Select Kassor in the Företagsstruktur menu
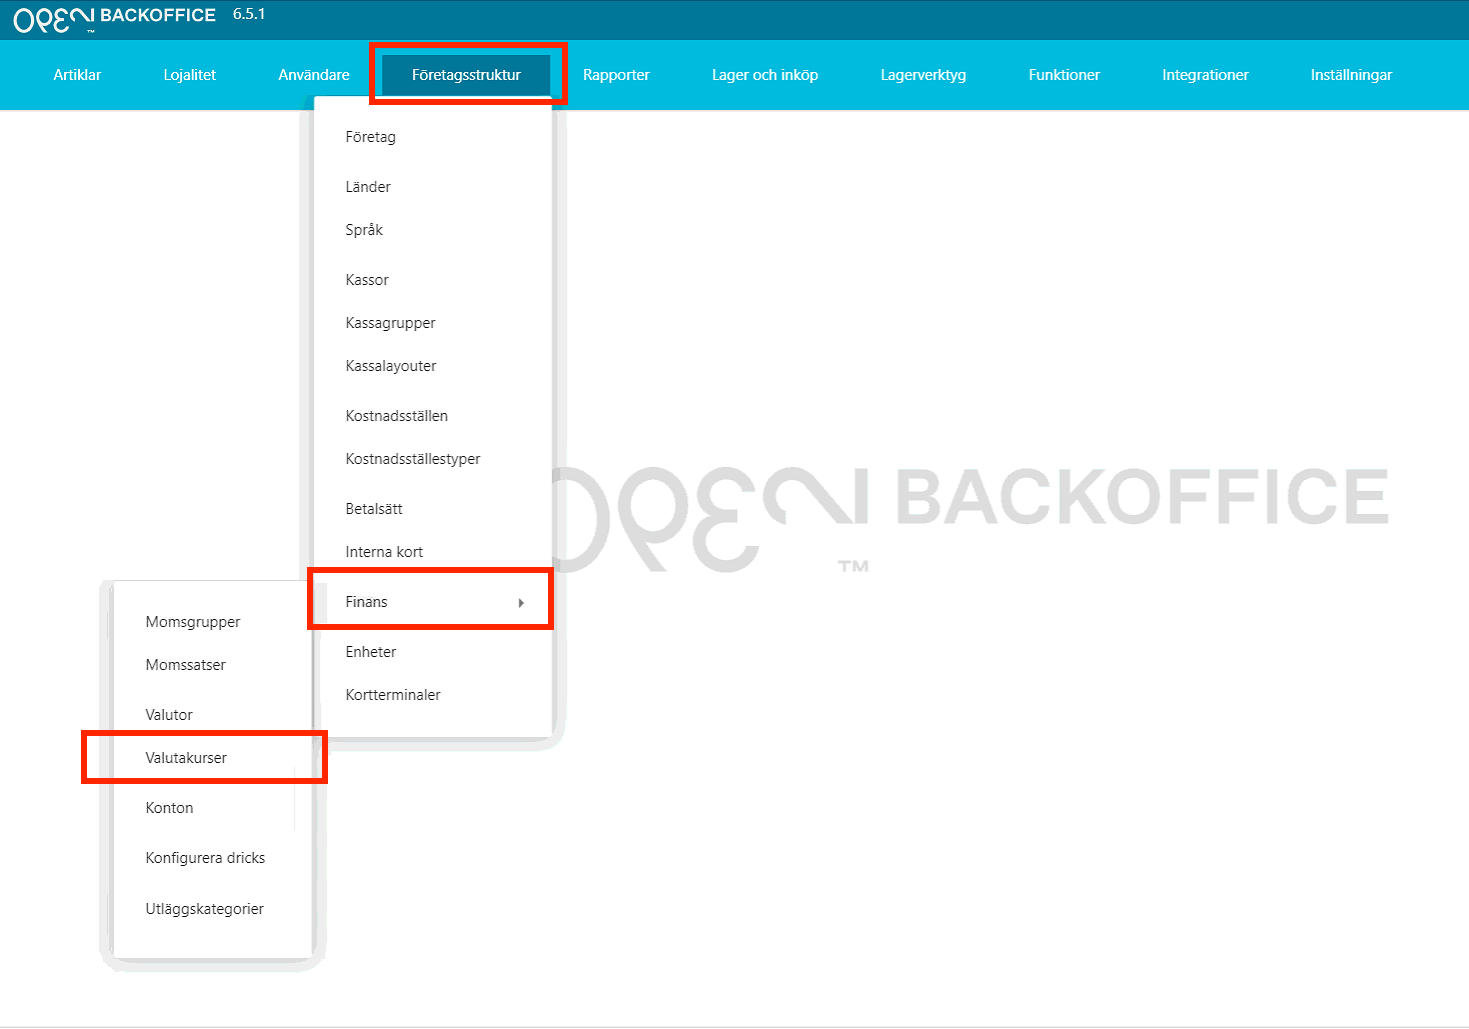The height and width of the screenshot is (1029, 1469). click(x=367, y=280)
